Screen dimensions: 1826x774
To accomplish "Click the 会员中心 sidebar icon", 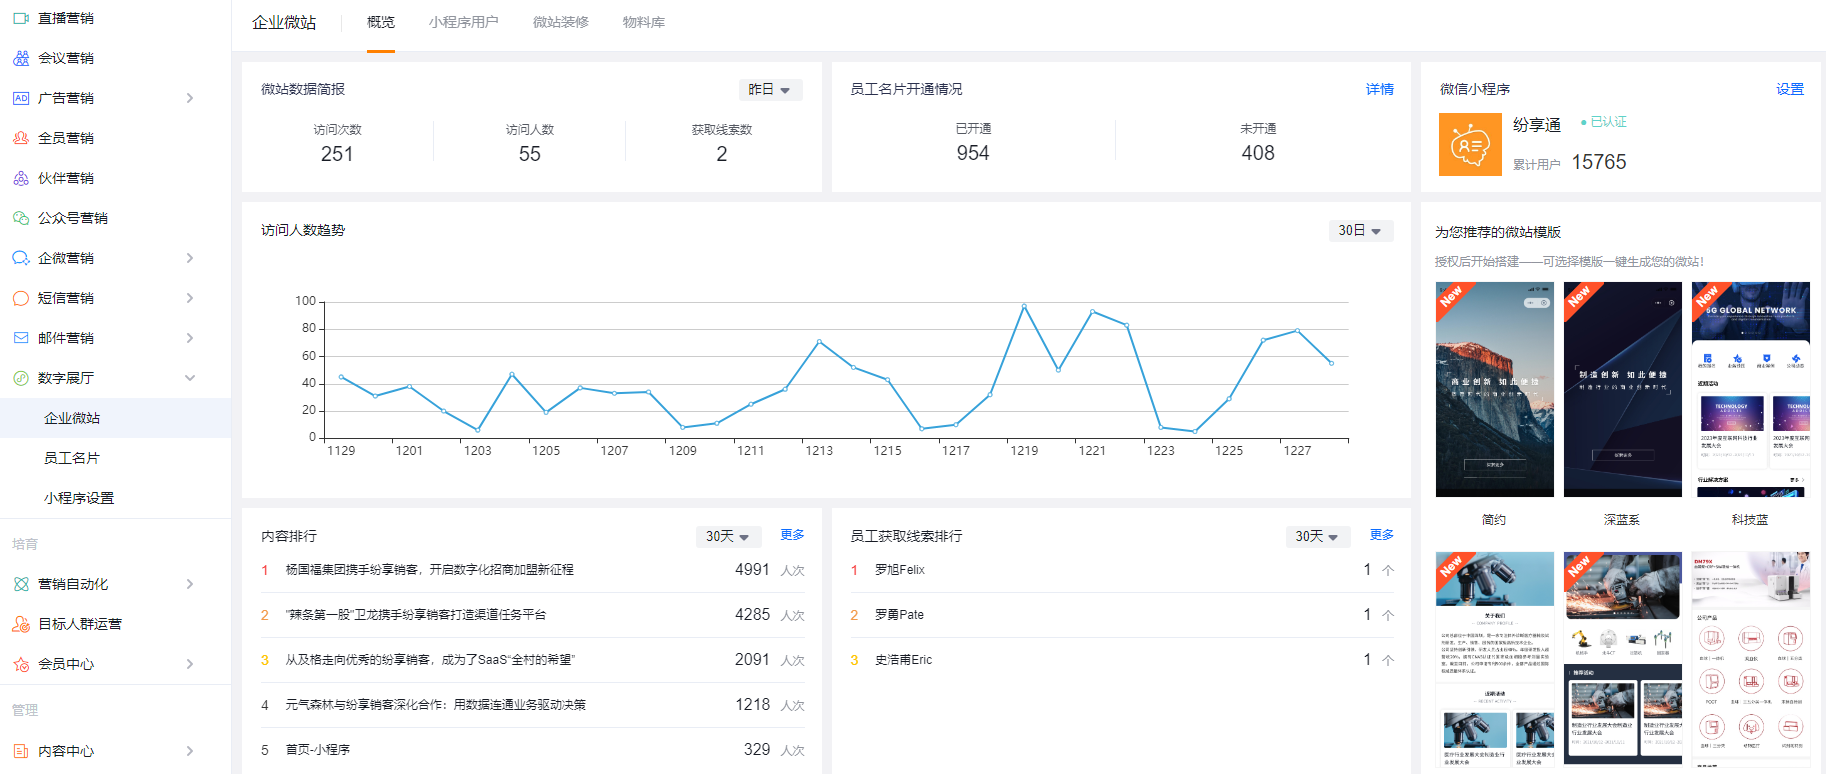I will [x=21, y=664].
